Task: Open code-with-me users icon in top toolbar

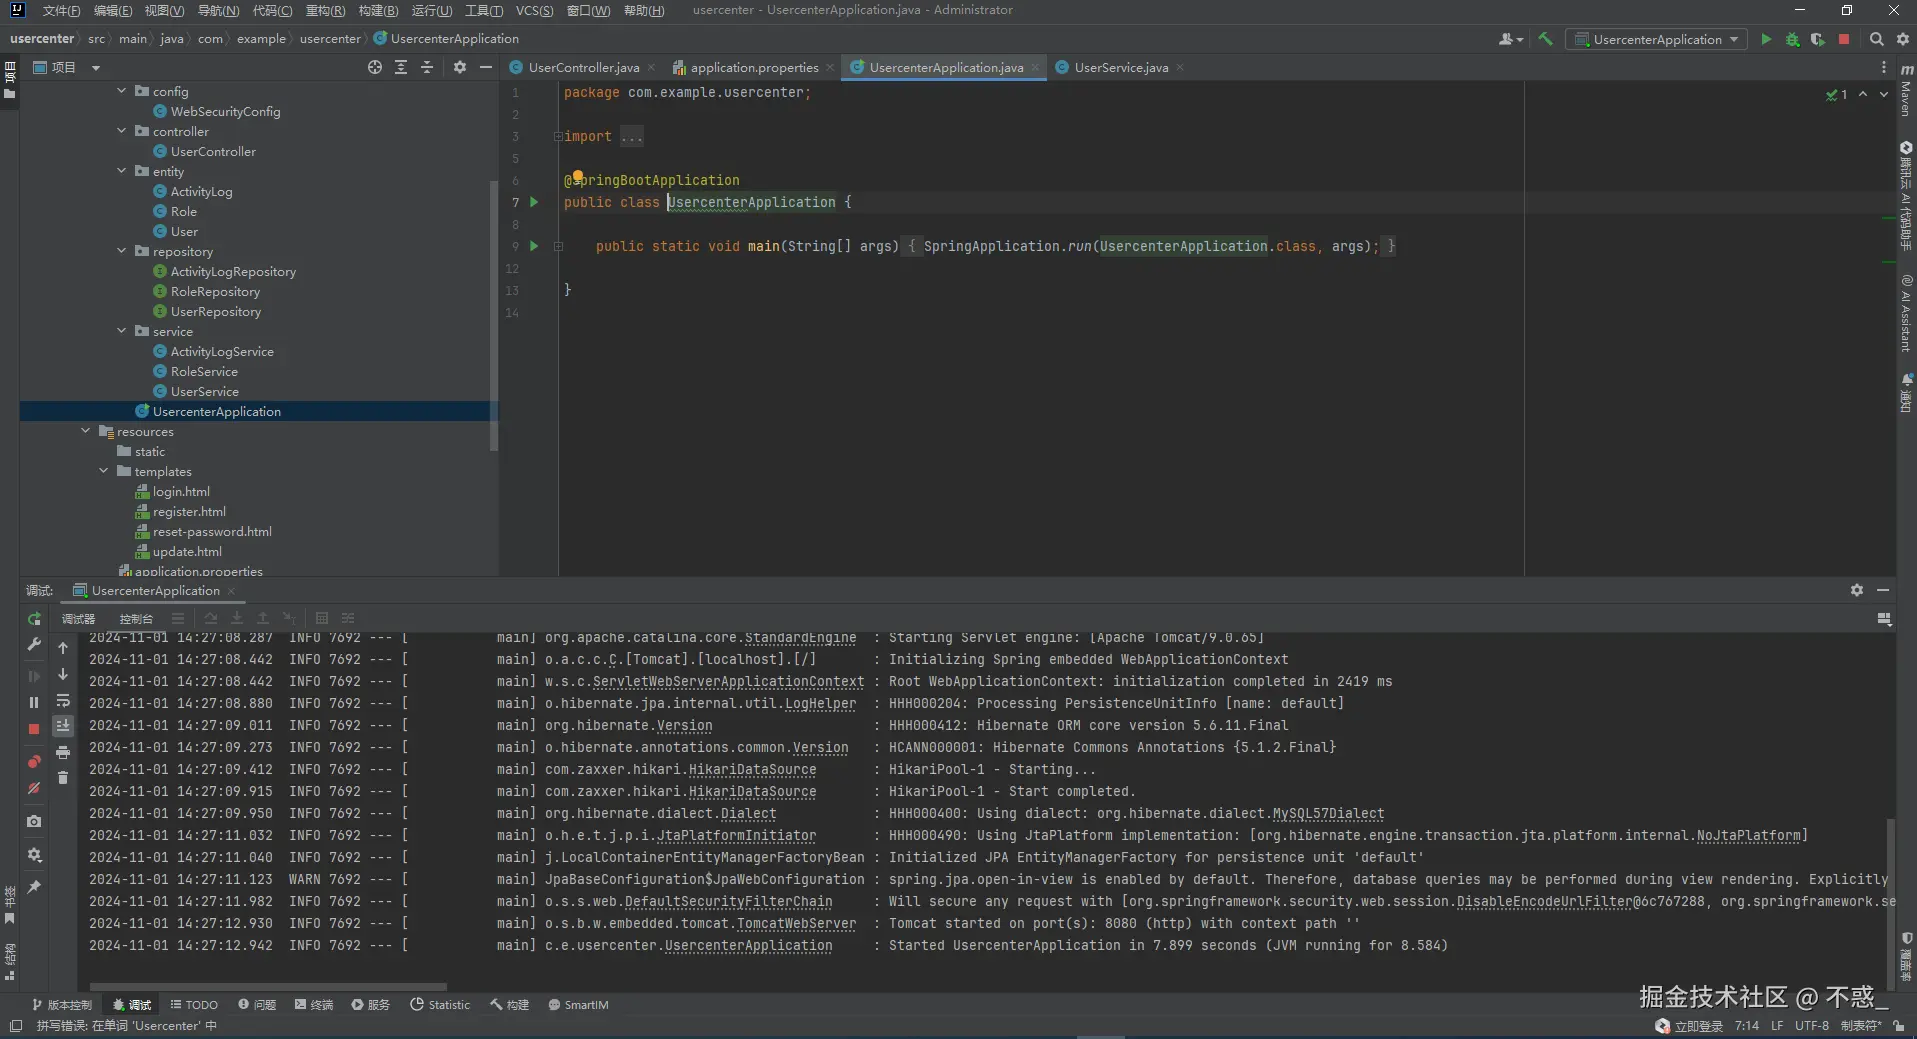Action: pos(1510,39)
